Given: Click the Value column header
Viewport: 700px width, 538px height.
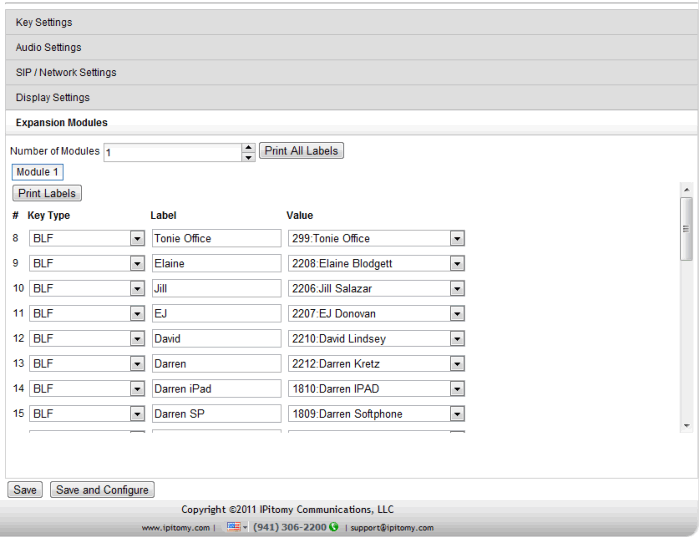Looking at the screenshot, I should click(300, 215).
